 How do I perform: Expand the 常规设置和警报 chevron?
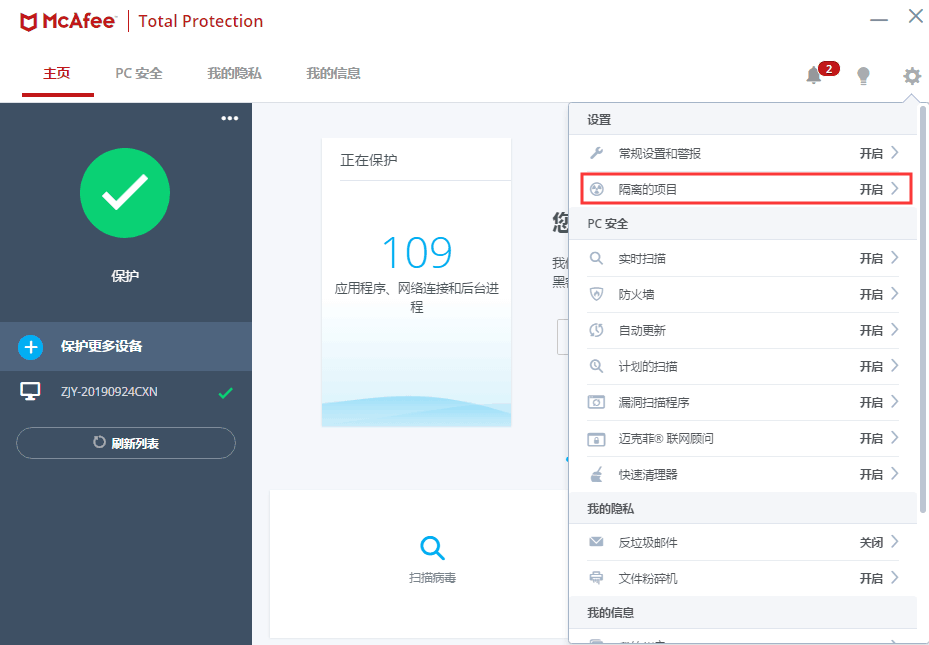(x=895, y=153)
